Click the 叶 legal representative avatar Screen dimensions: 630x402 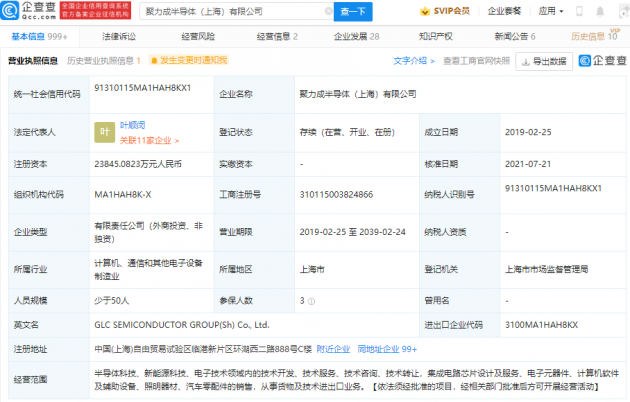[x=102, y=131]
